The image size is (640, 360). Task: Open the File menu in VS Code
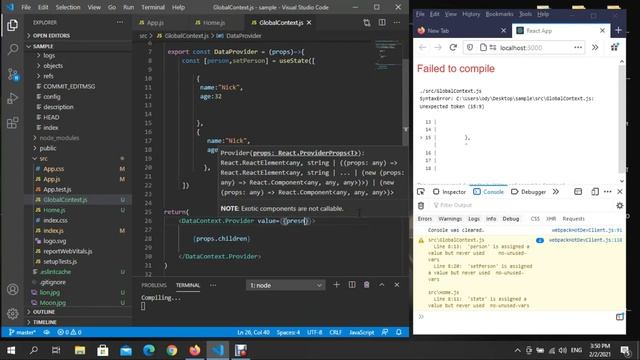[x=26, y=7]
